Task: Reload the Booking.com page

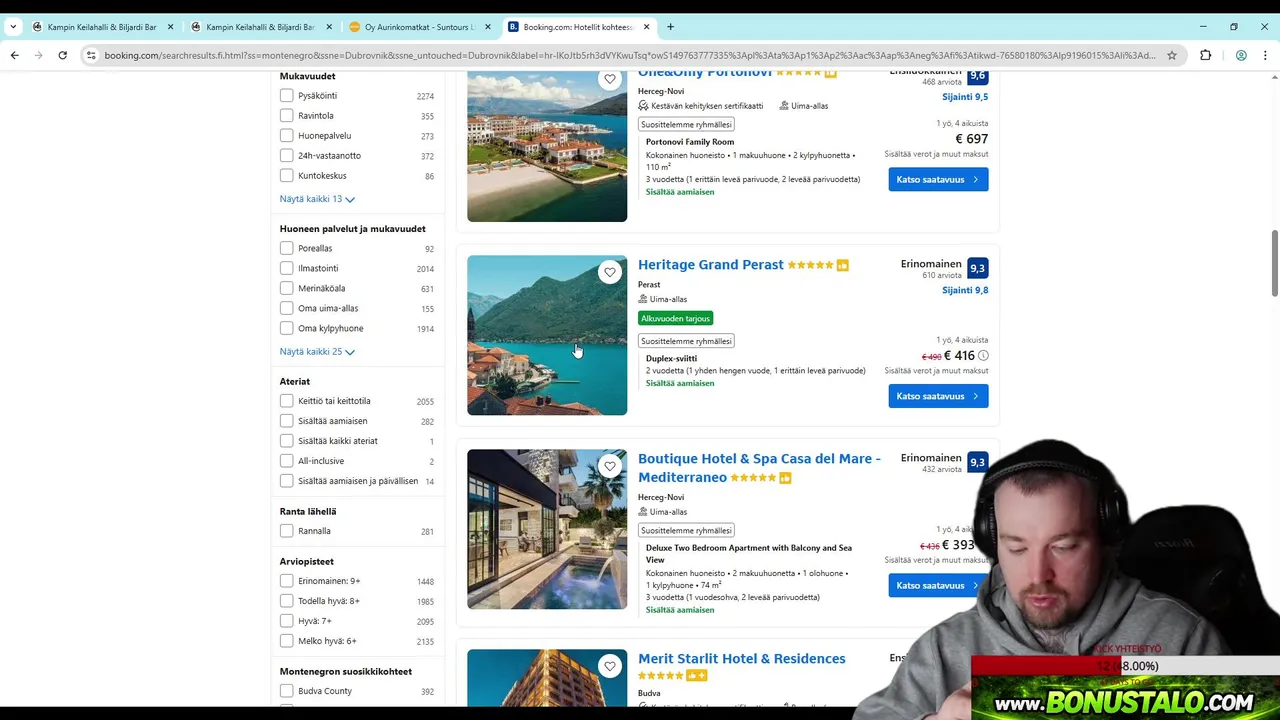Action: 62,55
